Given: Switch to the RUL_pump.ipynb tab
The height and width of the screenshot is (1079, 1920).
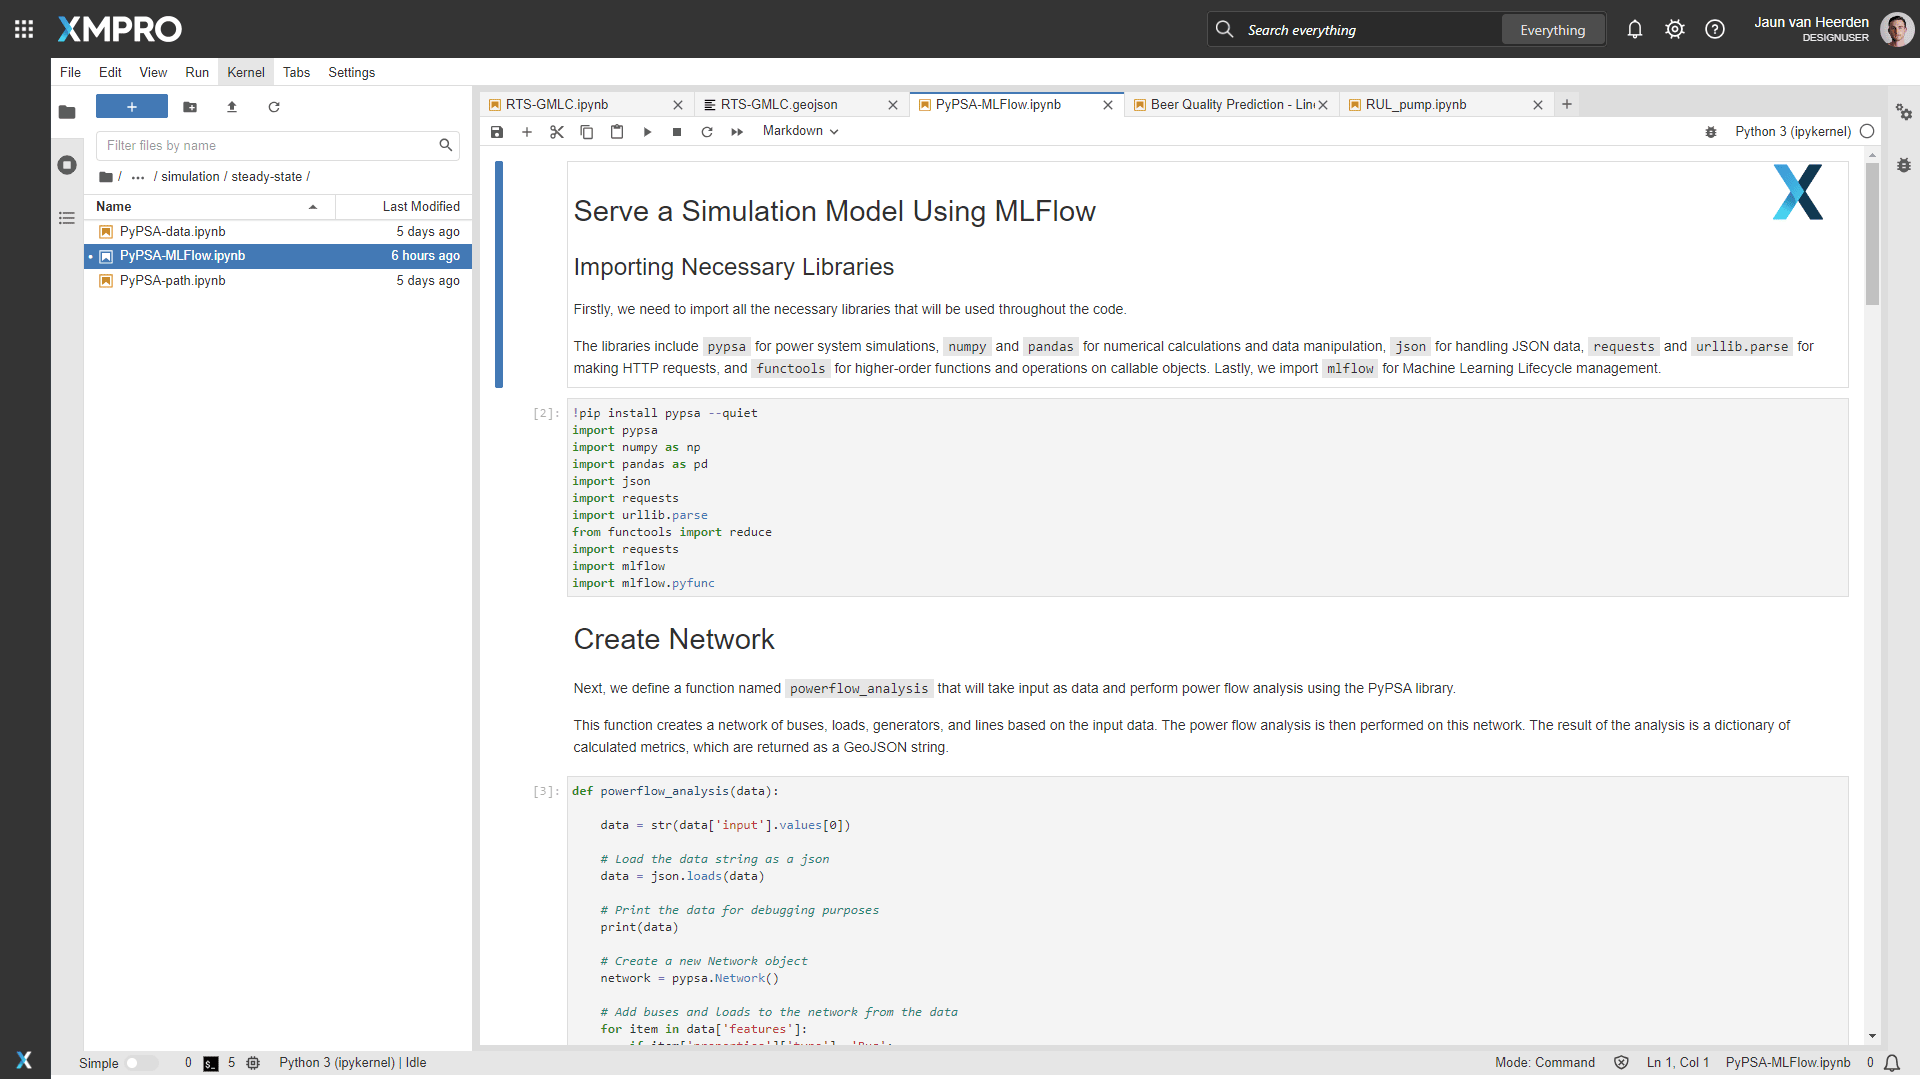Looking at the screenshot, I should point(1416,105).
